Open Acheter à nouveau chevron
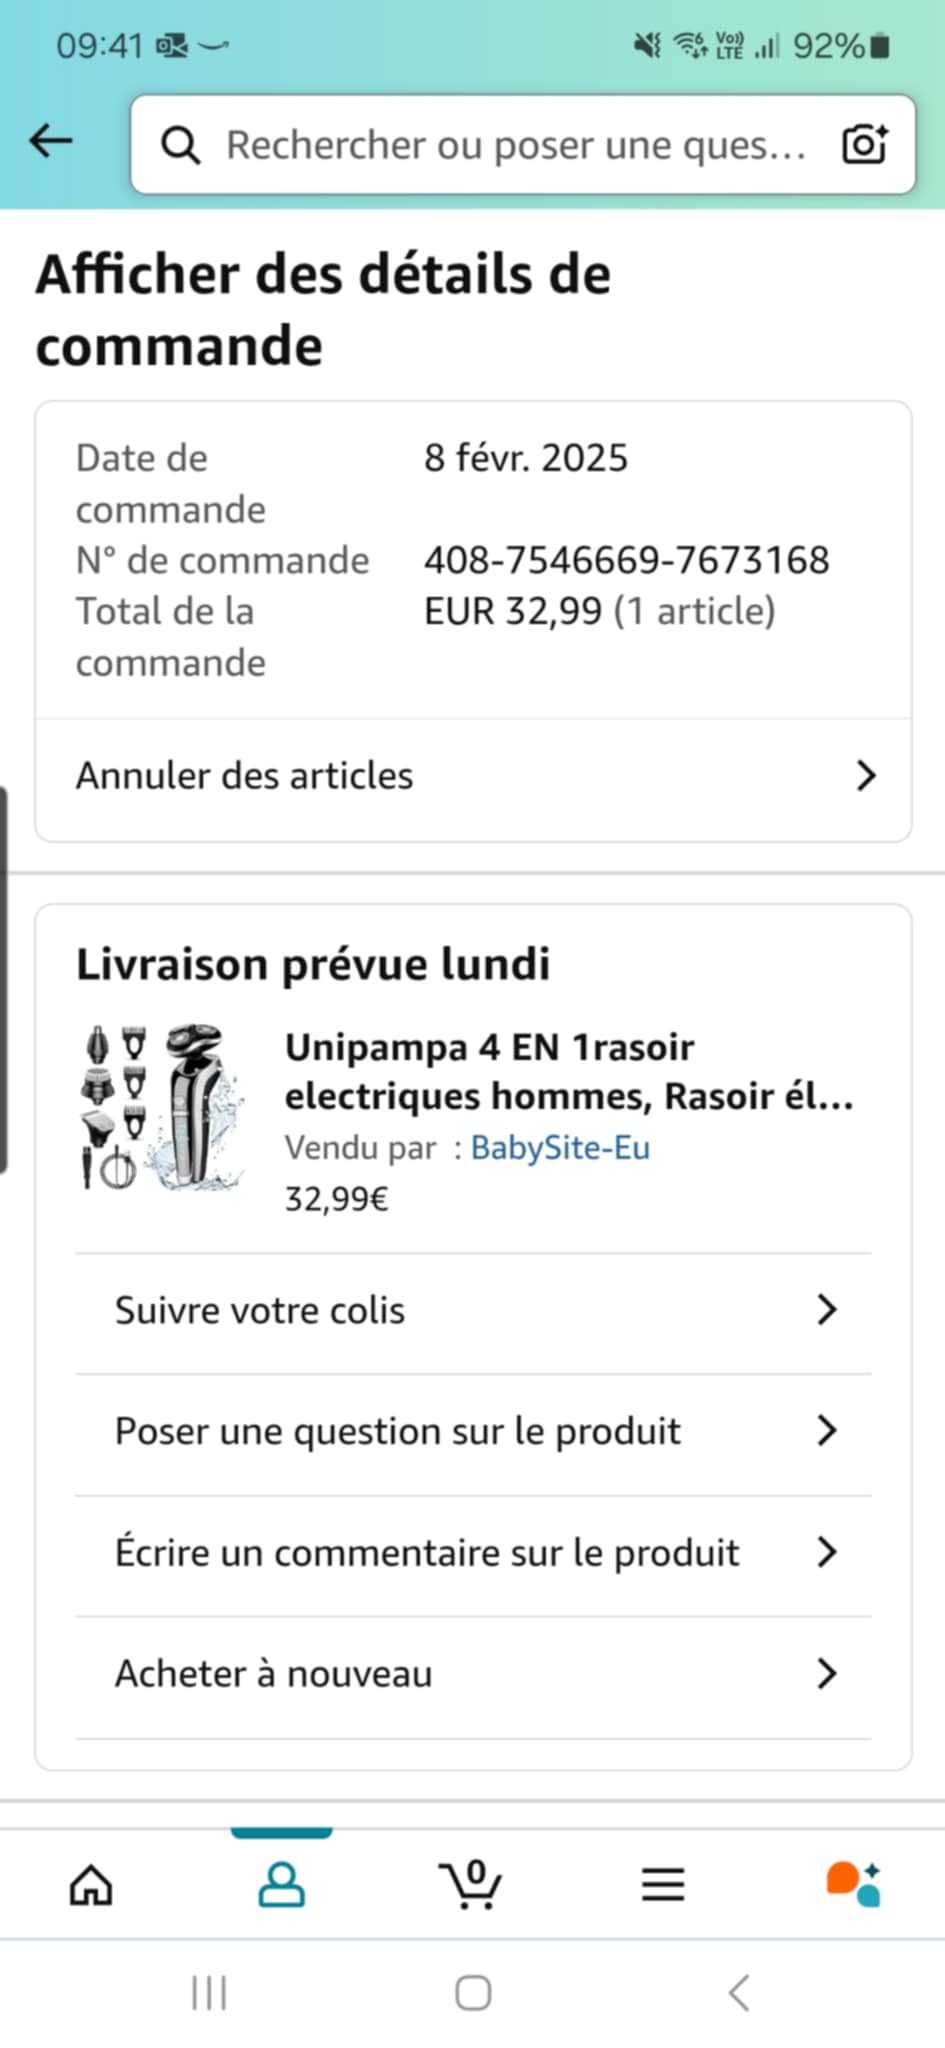945x2048 pixels. tap(826, 1674)
